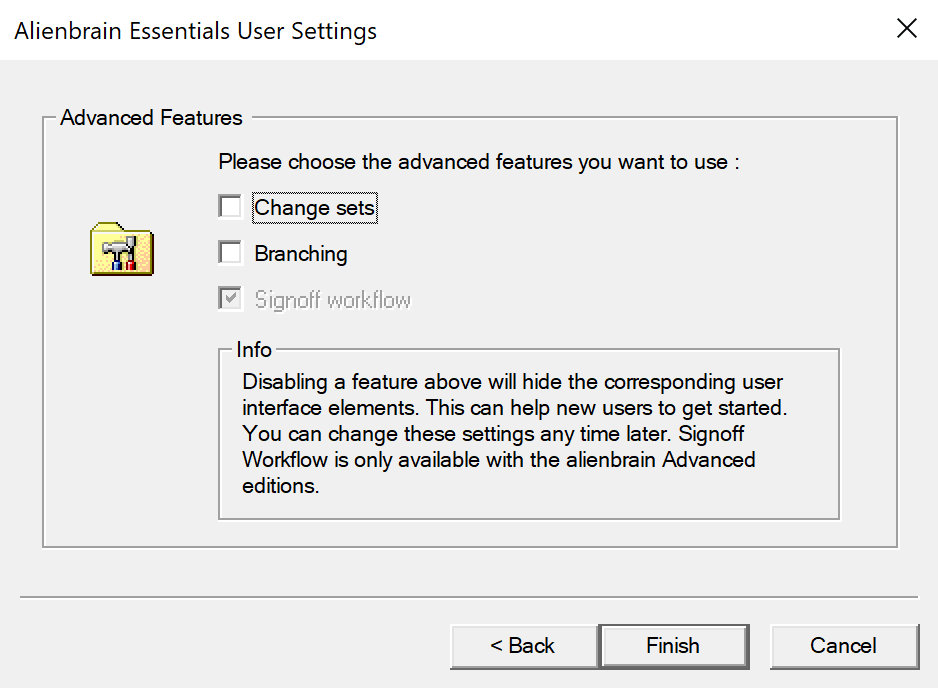Screen dimensions: 938x688
Task: Close the Alienbrain Essentials dialog window
Action: 906,29
